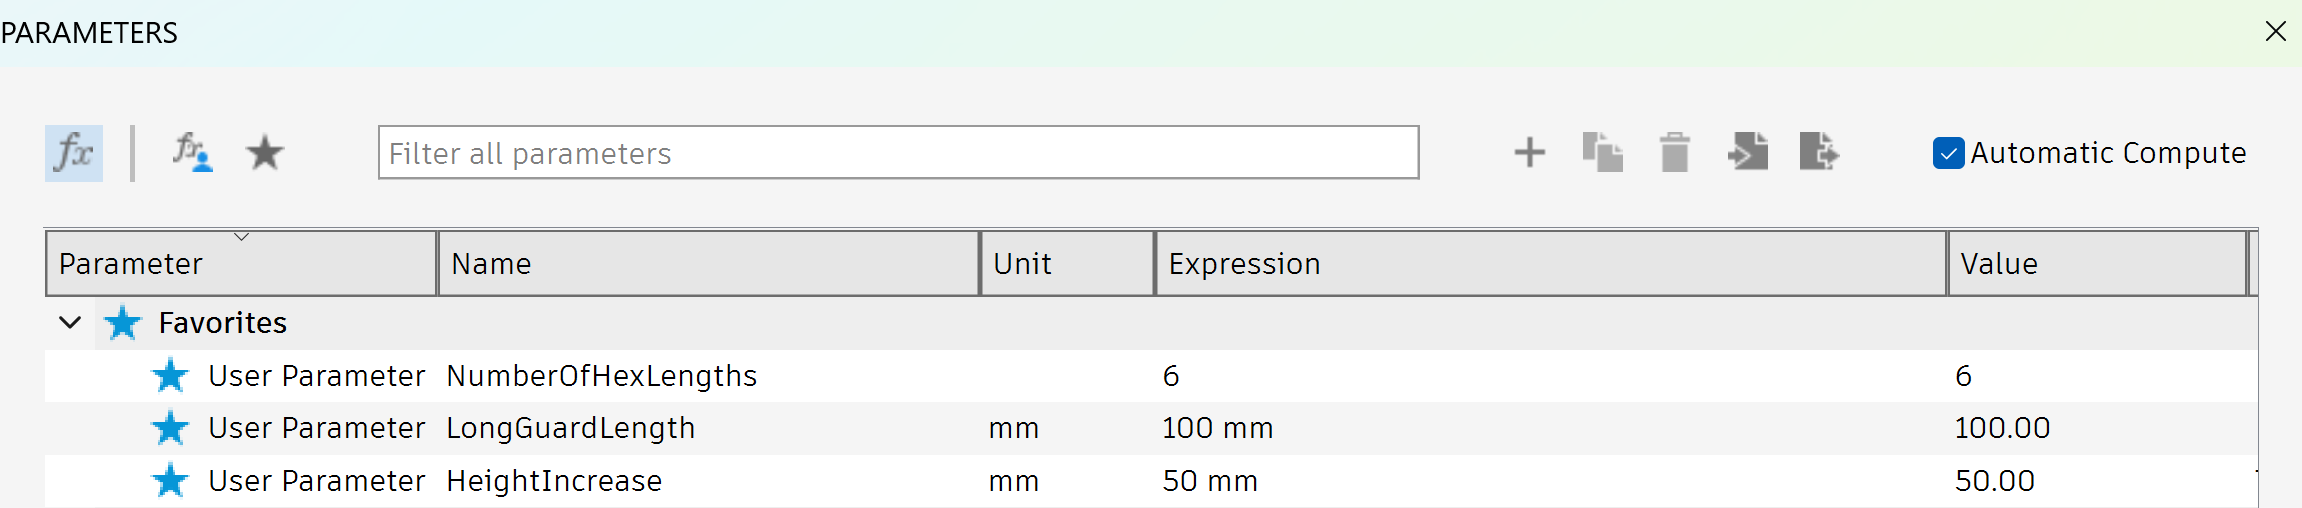Edit the LongGuardLength expression 100 mm
This screenshot has height=508, width=2302.
1218,428
